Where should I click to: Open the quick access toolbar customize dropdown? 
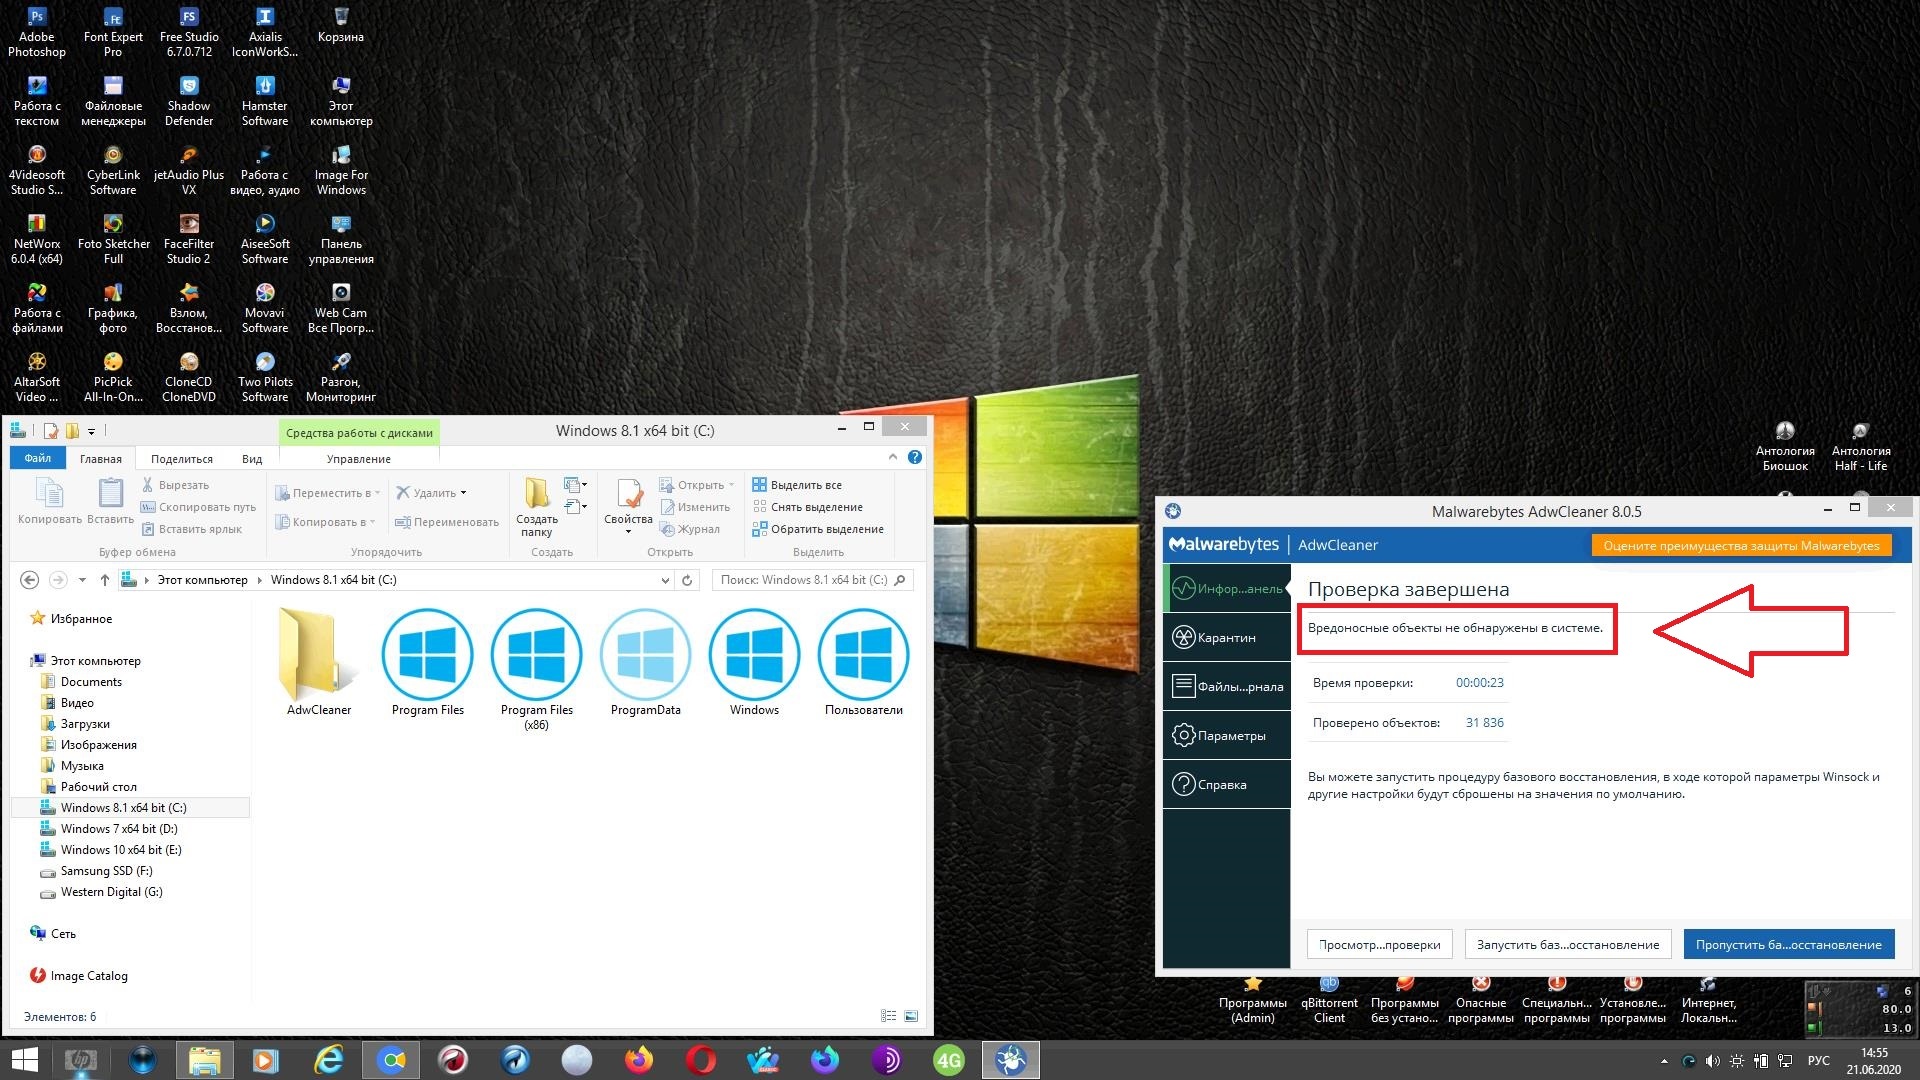[91, 431]
